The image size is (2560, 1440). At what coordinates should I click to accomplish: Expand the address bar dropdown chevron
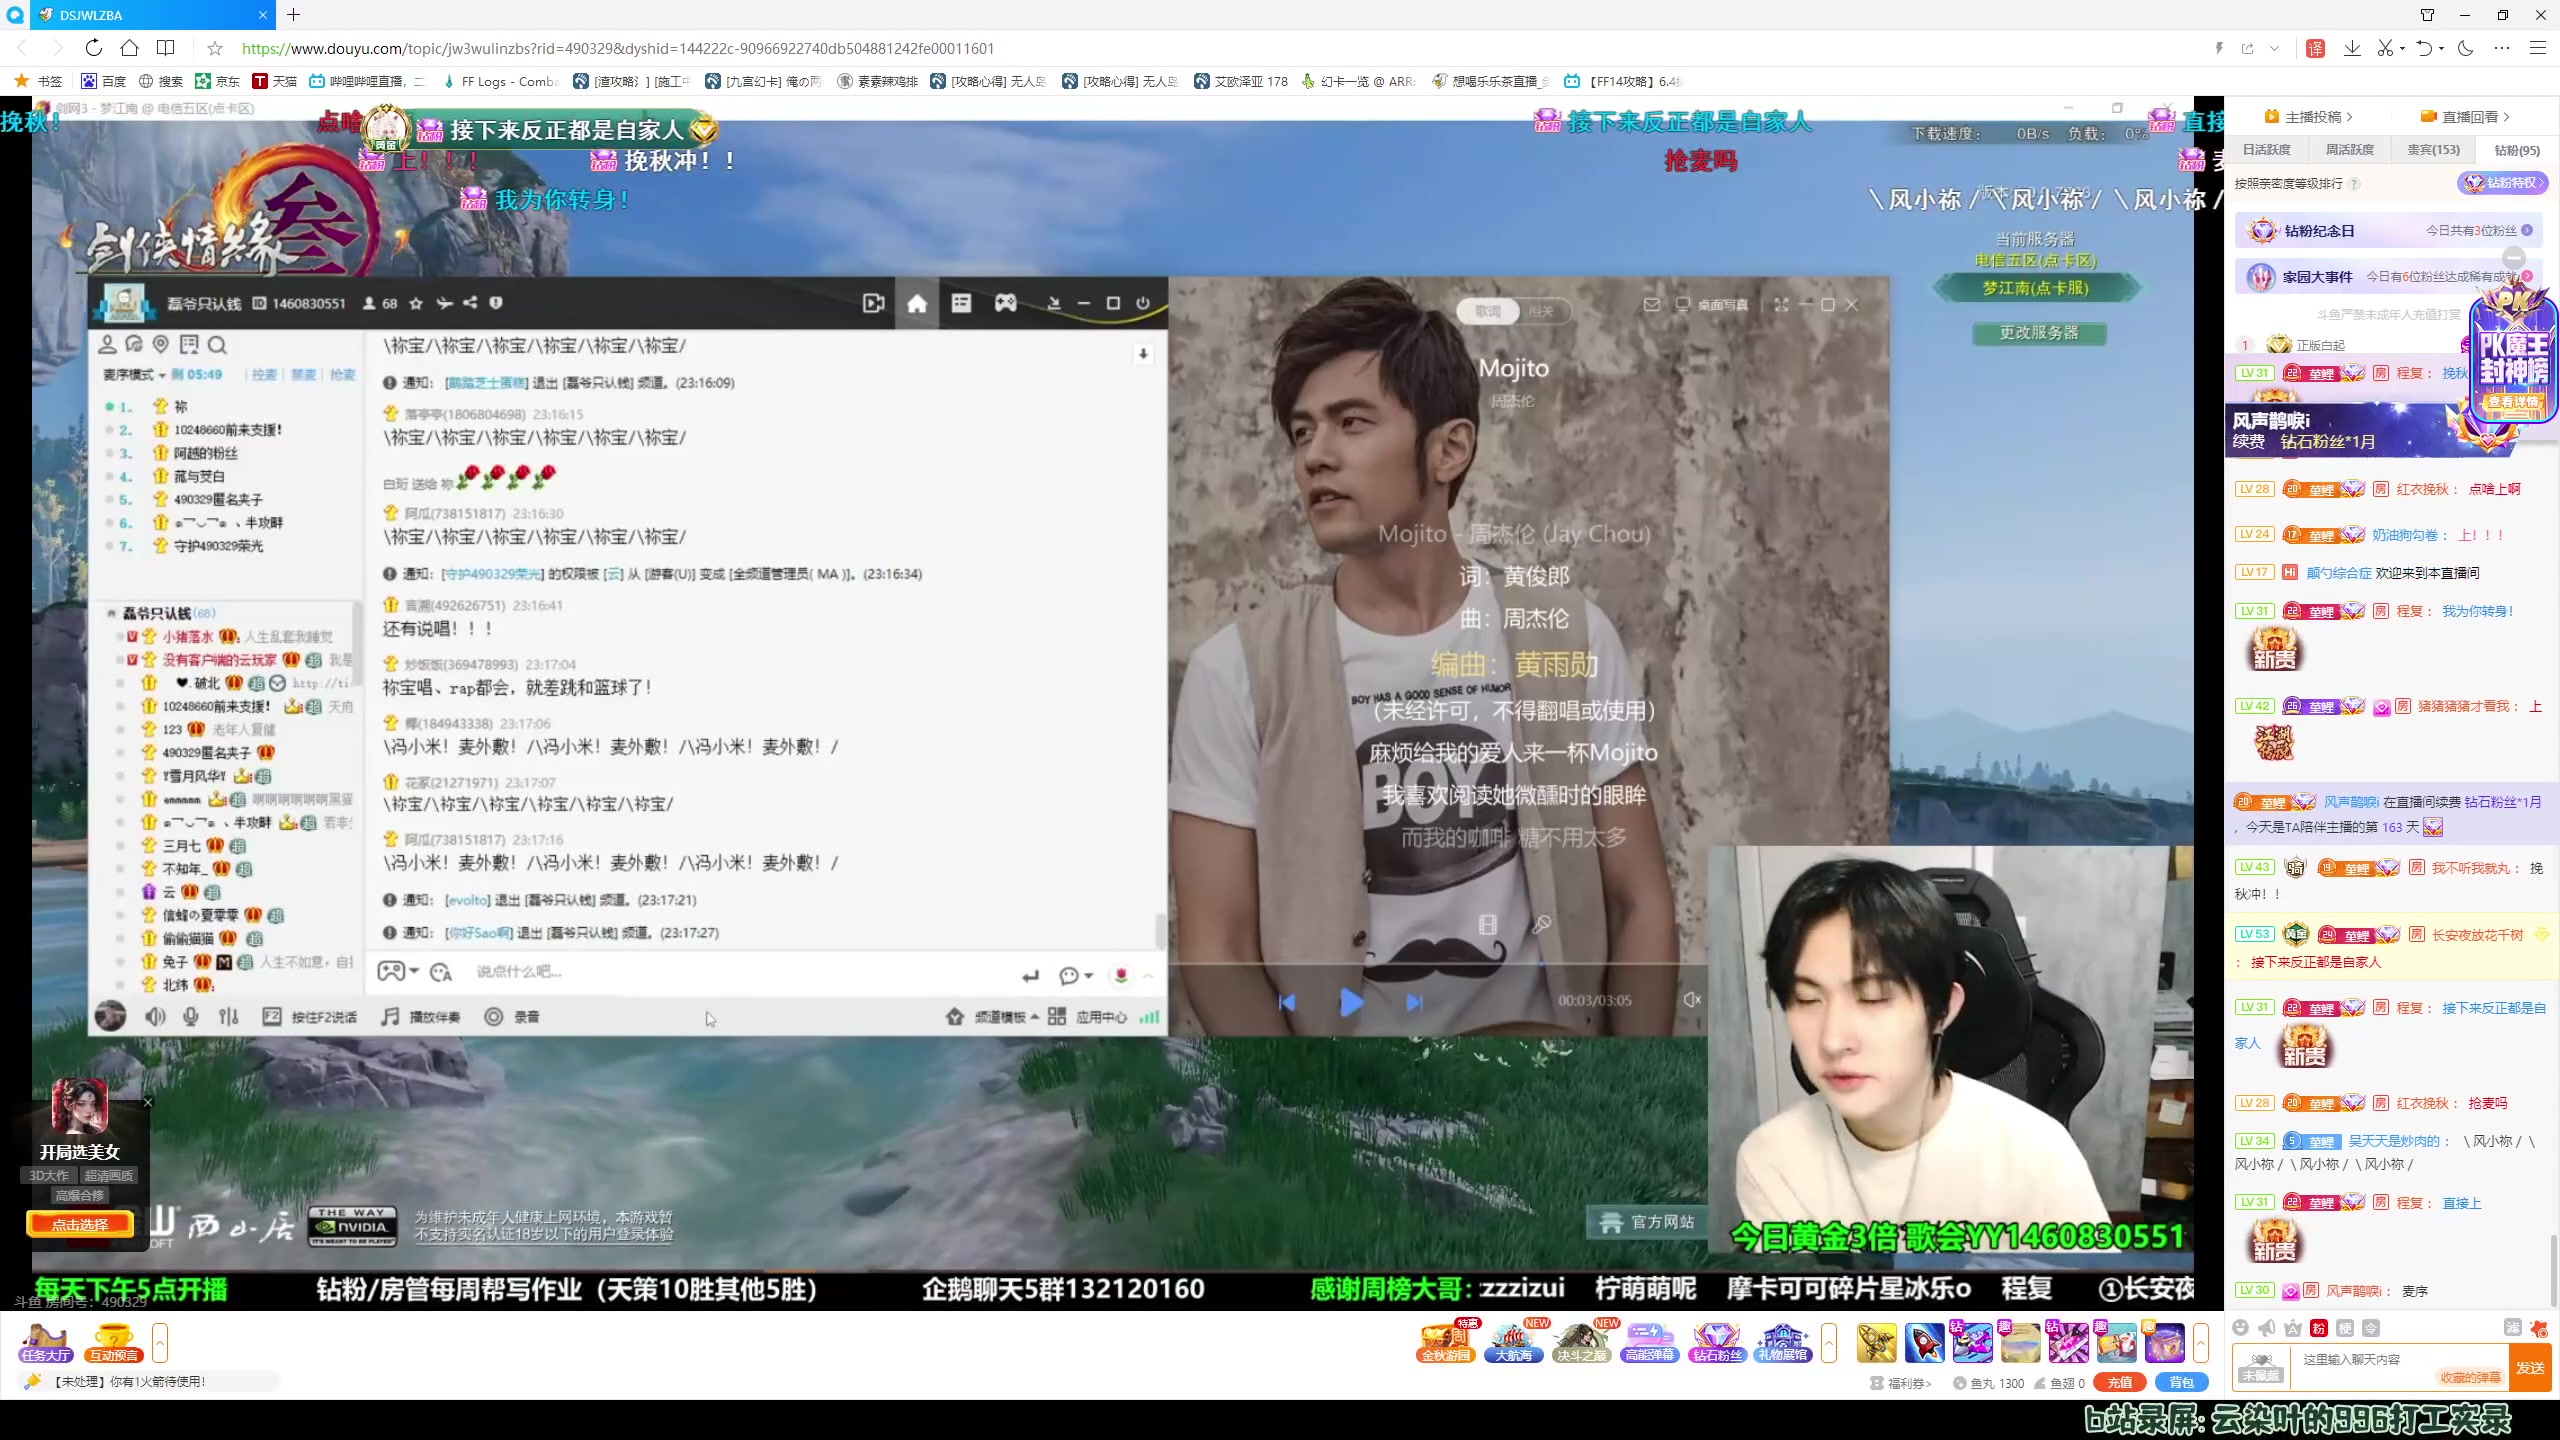pyautogui.click(x=2275, y=48)
